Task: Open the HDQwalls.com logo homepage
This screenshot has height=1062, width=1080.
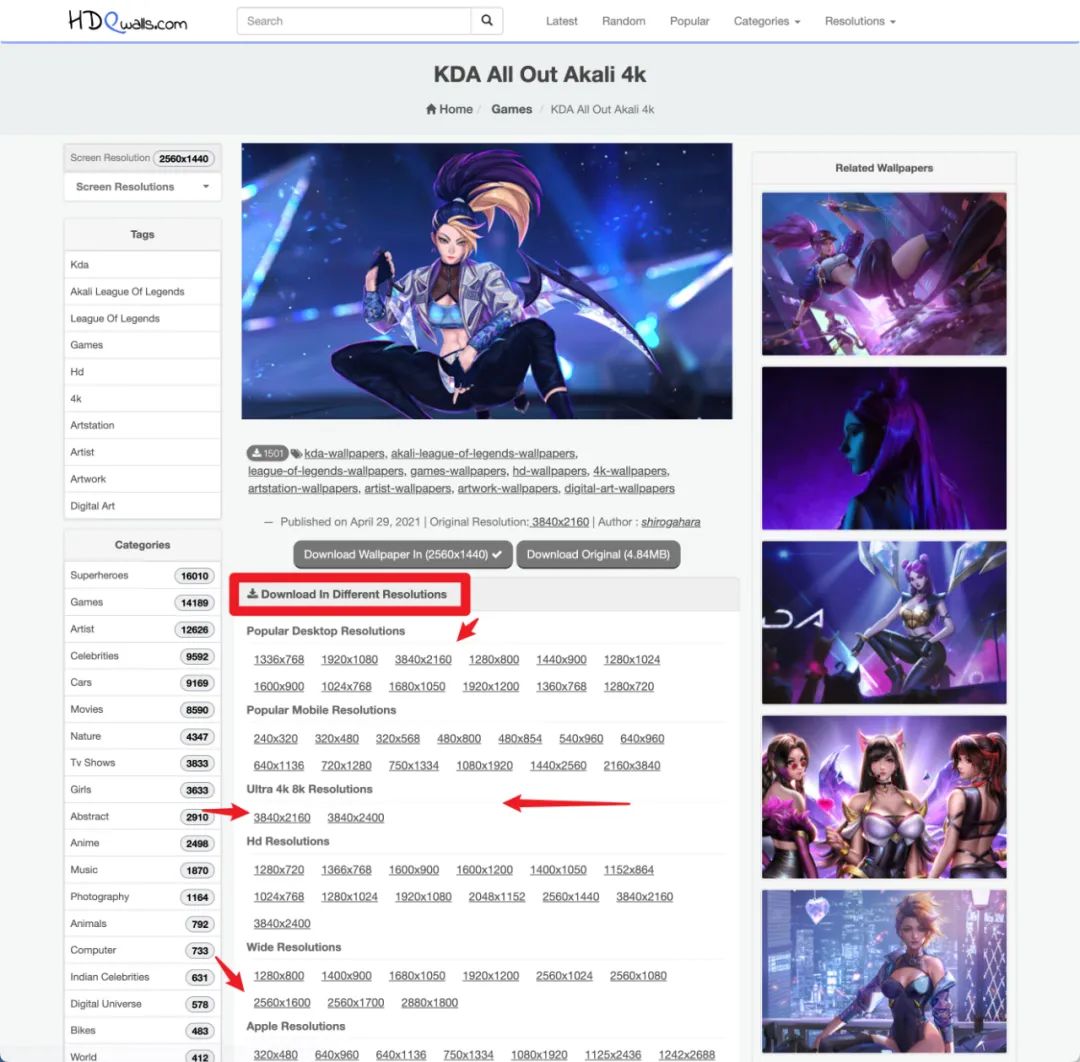Action: pos(127,21)
